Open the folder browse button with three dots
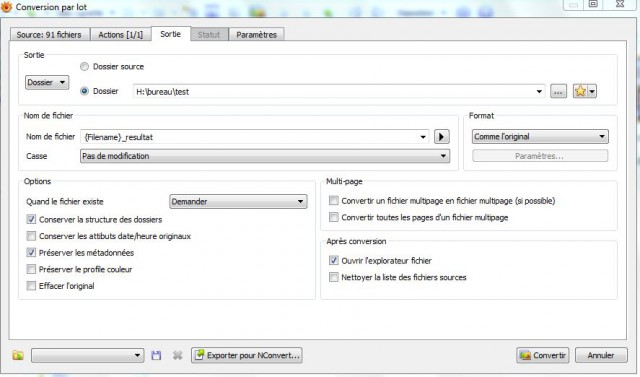Viewport: 640px width, 377px height. coord(558,91)
